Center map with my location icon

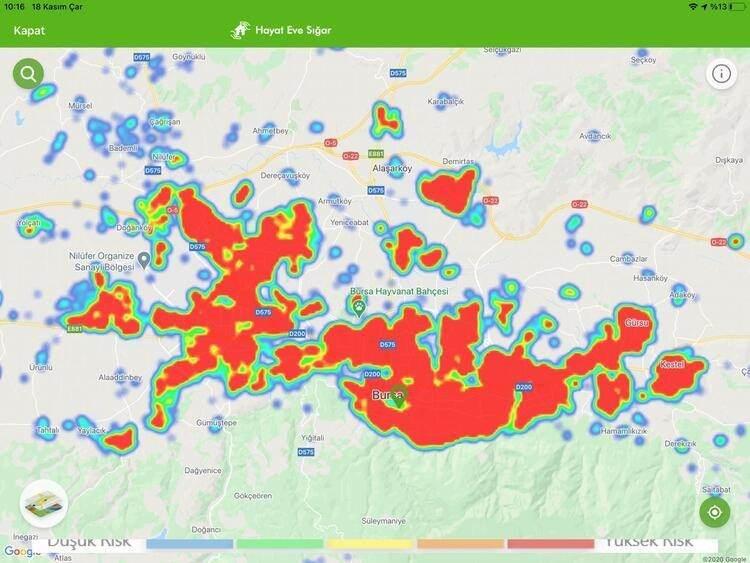point(714,513)
